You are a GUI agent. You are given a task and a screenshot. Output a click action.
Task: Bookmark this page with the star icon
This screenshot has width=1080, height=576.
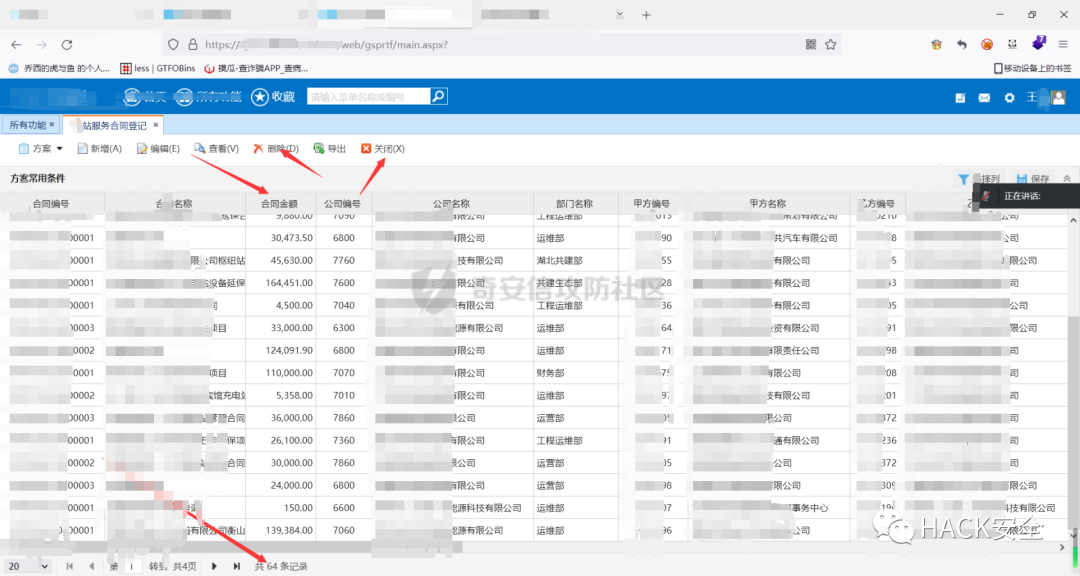(831, 45)
